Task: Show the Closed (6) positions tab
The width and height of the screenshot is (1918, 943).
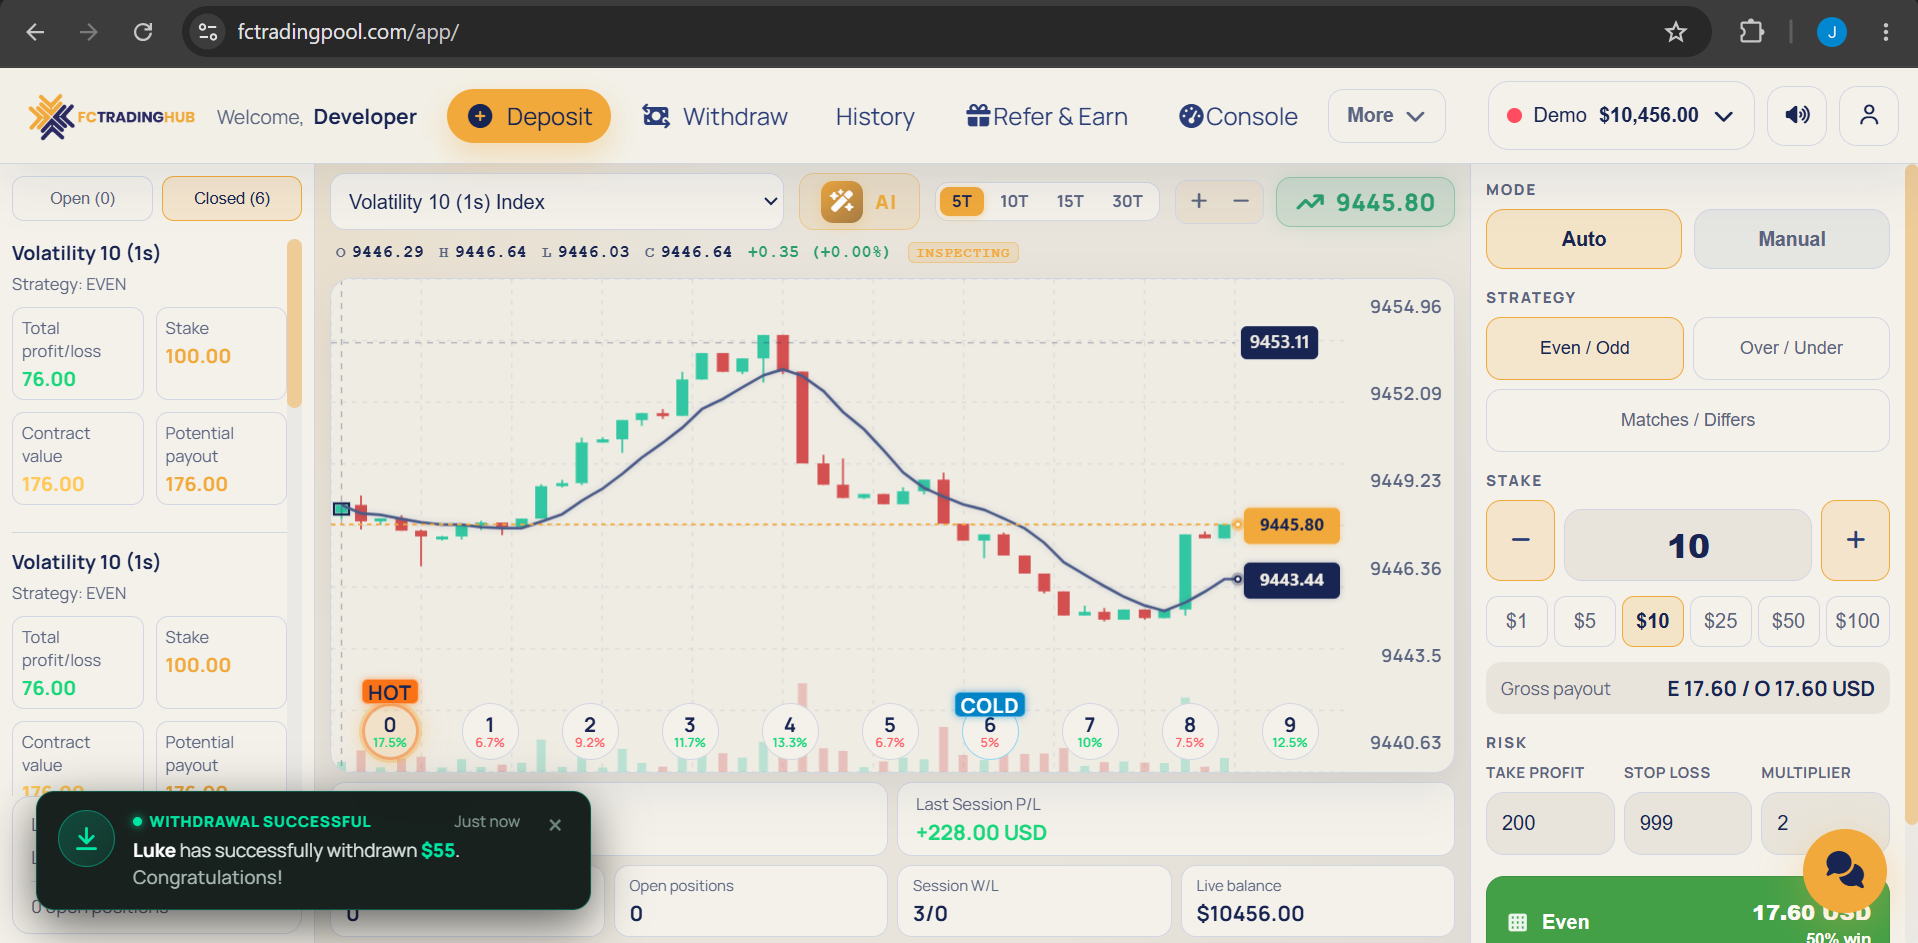Action: (x=232, y=199)
